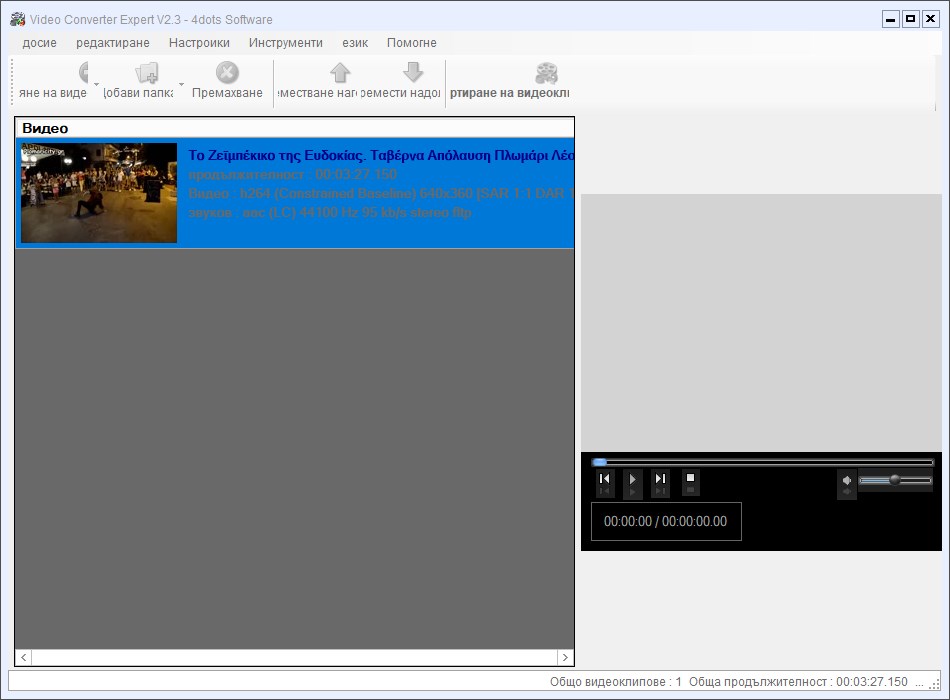This screenshot has height=700, width=950.
Task: Stop playback with the stop button
Action: pos(690,479)
